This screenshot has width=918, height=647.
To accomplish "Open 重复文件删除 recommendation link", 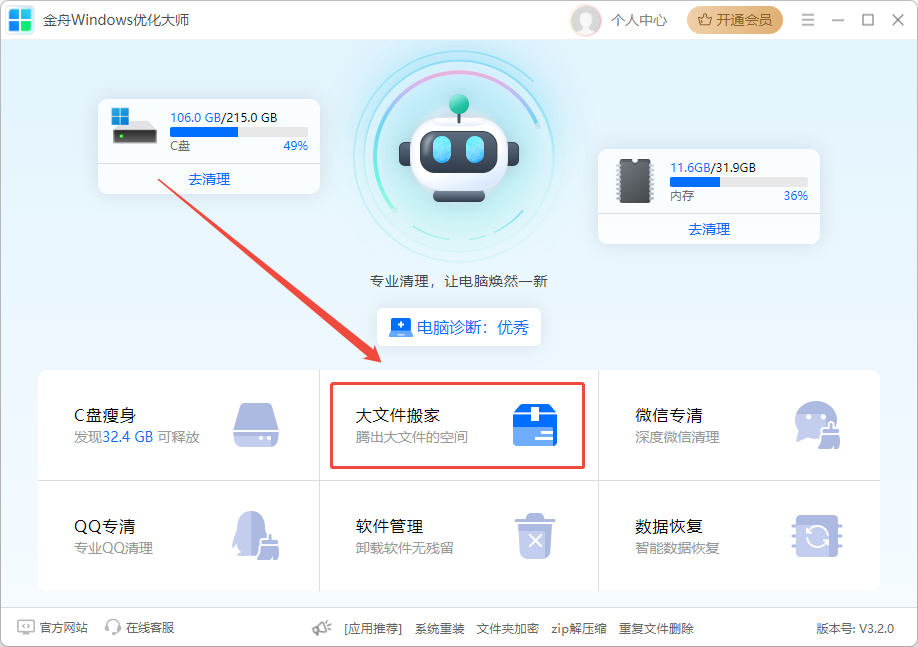I will coord(656,629).
